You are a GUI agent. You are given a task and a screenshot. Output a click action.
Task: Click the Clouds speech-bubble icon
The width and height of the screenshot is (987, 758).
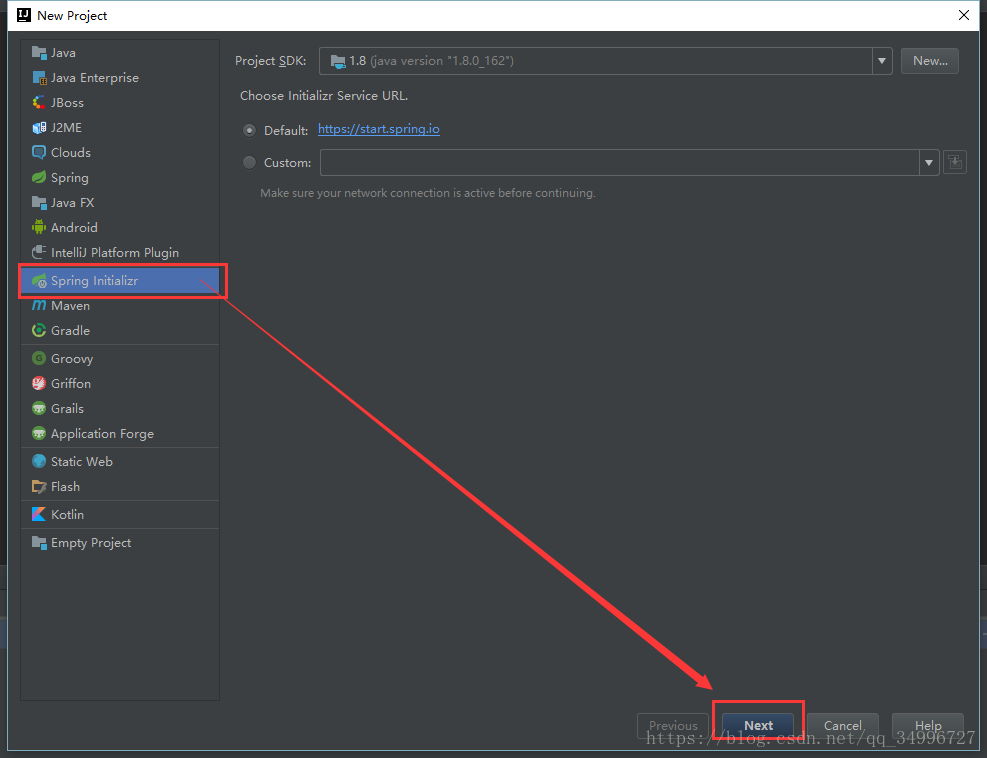(x=39, y=152)
